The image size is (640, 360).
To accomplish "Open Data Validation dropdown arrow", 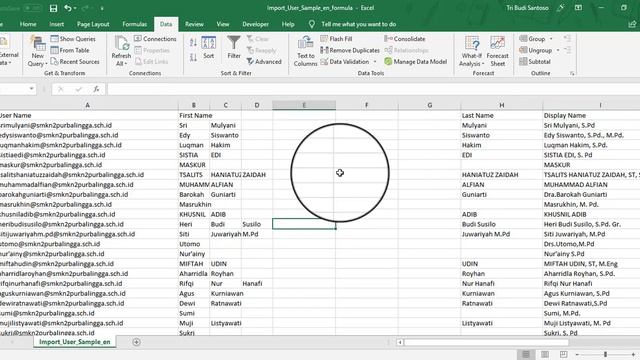I will coord(375,62).
